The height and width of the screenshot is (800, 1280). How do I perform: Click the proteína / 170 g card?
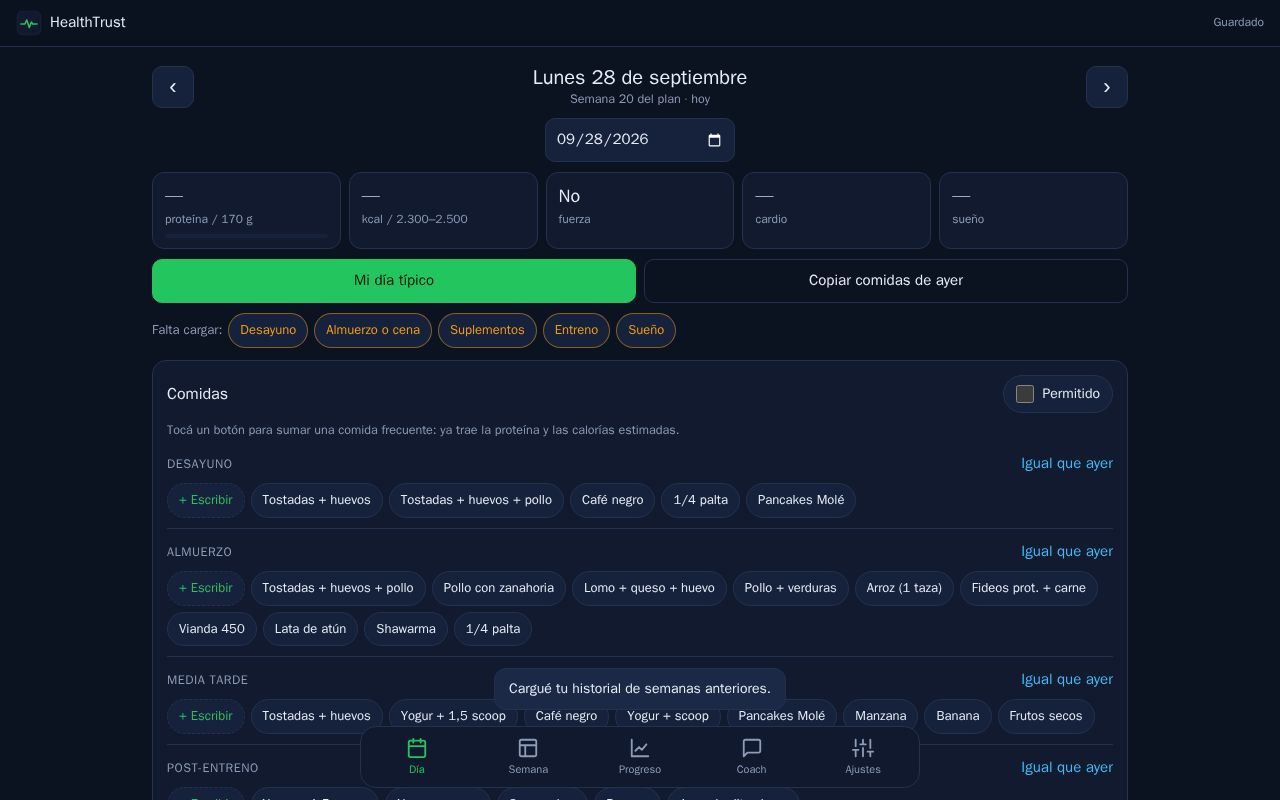coord(246,210)
